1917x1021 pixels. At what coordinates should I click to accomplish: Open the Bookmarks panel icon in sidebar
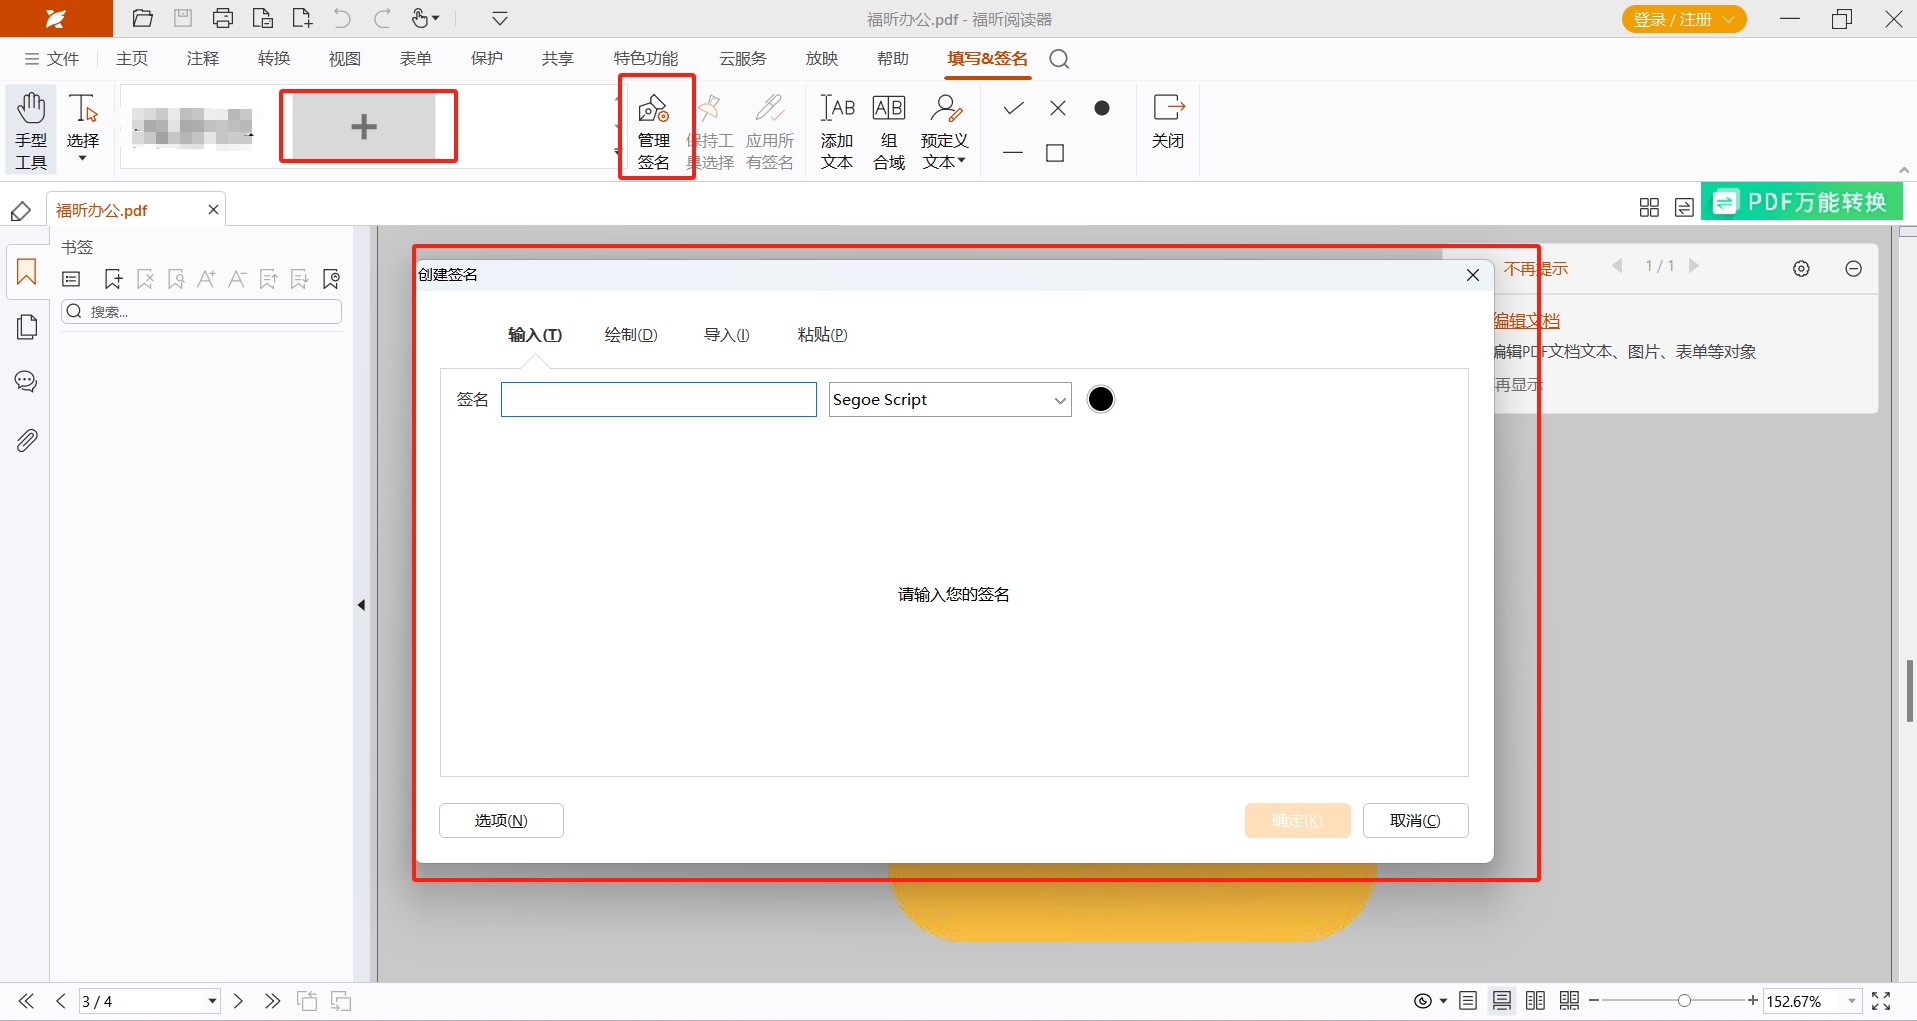[26, 272]
